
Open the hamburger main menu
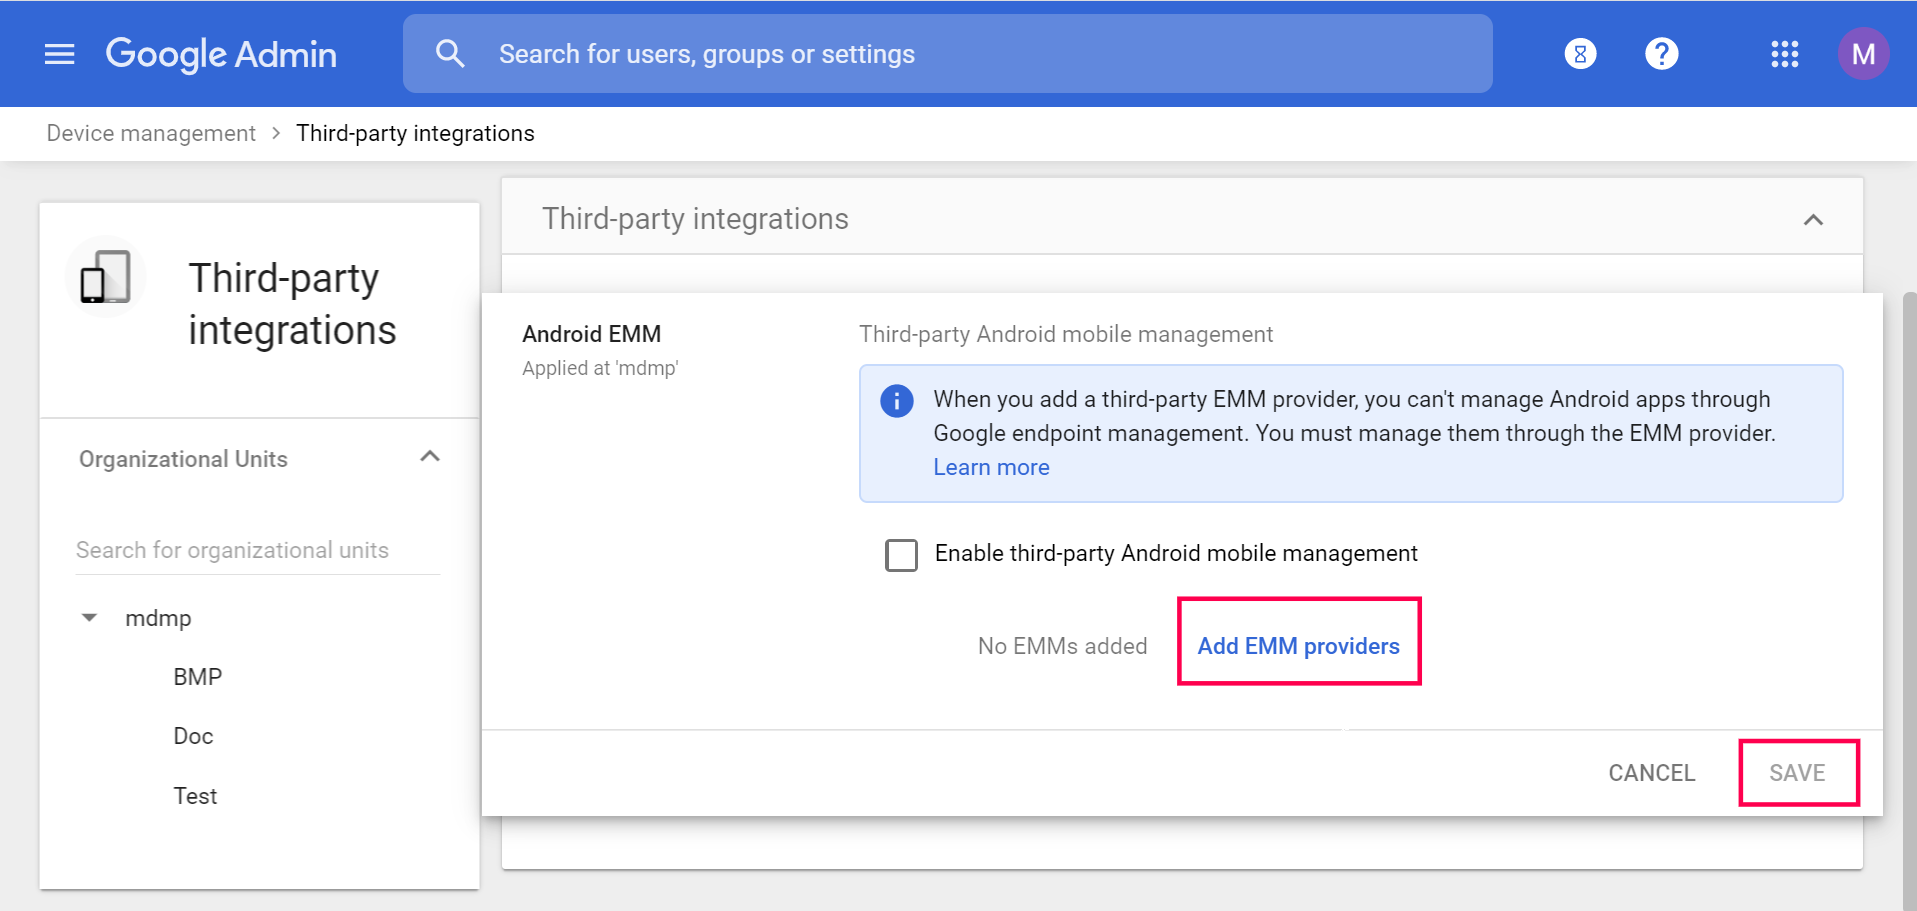tap(60, 54)
